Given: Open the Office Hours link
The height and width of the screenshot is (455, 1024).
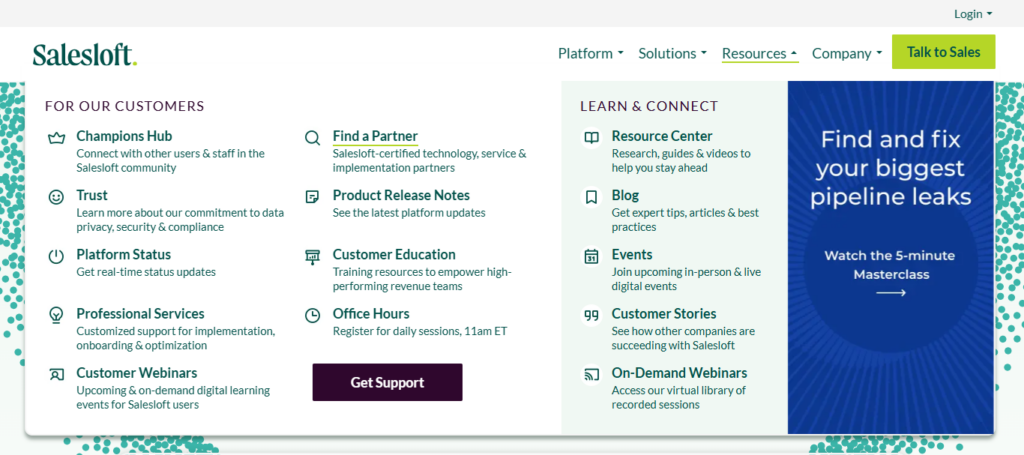Looking at the screenshot, I should point(371,314).
